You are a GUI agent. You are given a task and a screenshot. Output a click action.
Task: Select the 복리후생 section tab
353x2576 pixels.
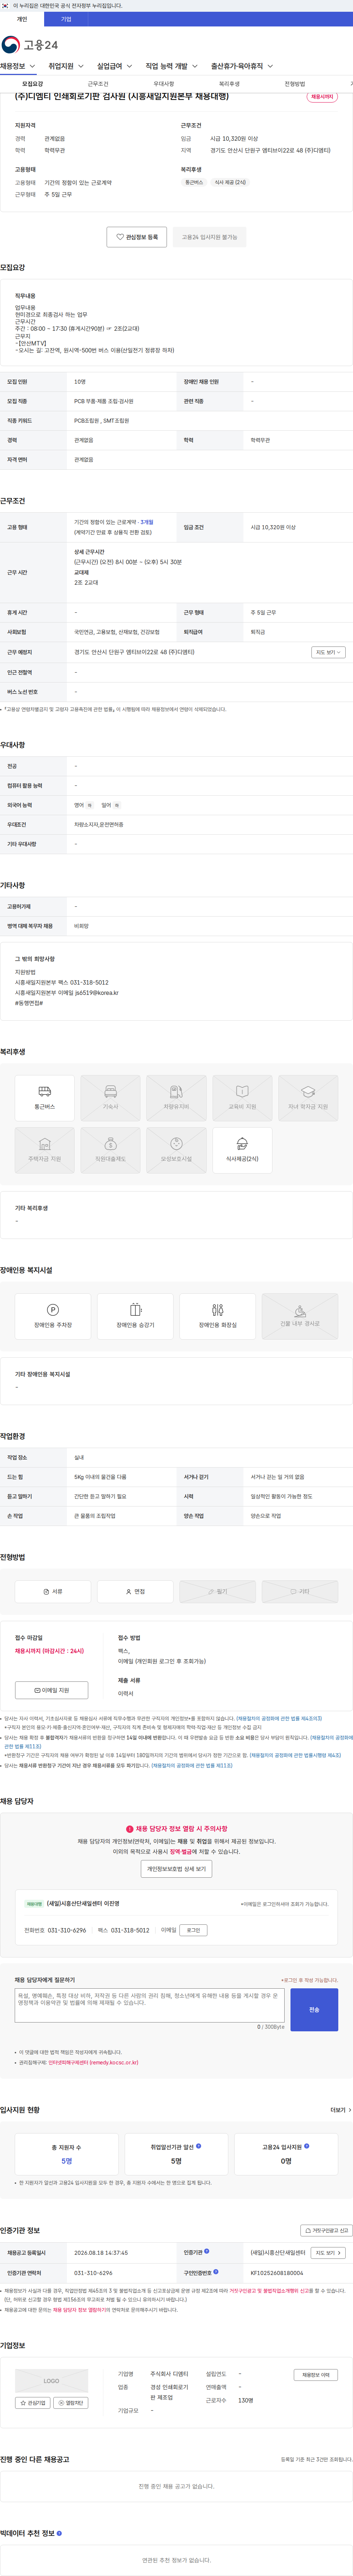229,84
